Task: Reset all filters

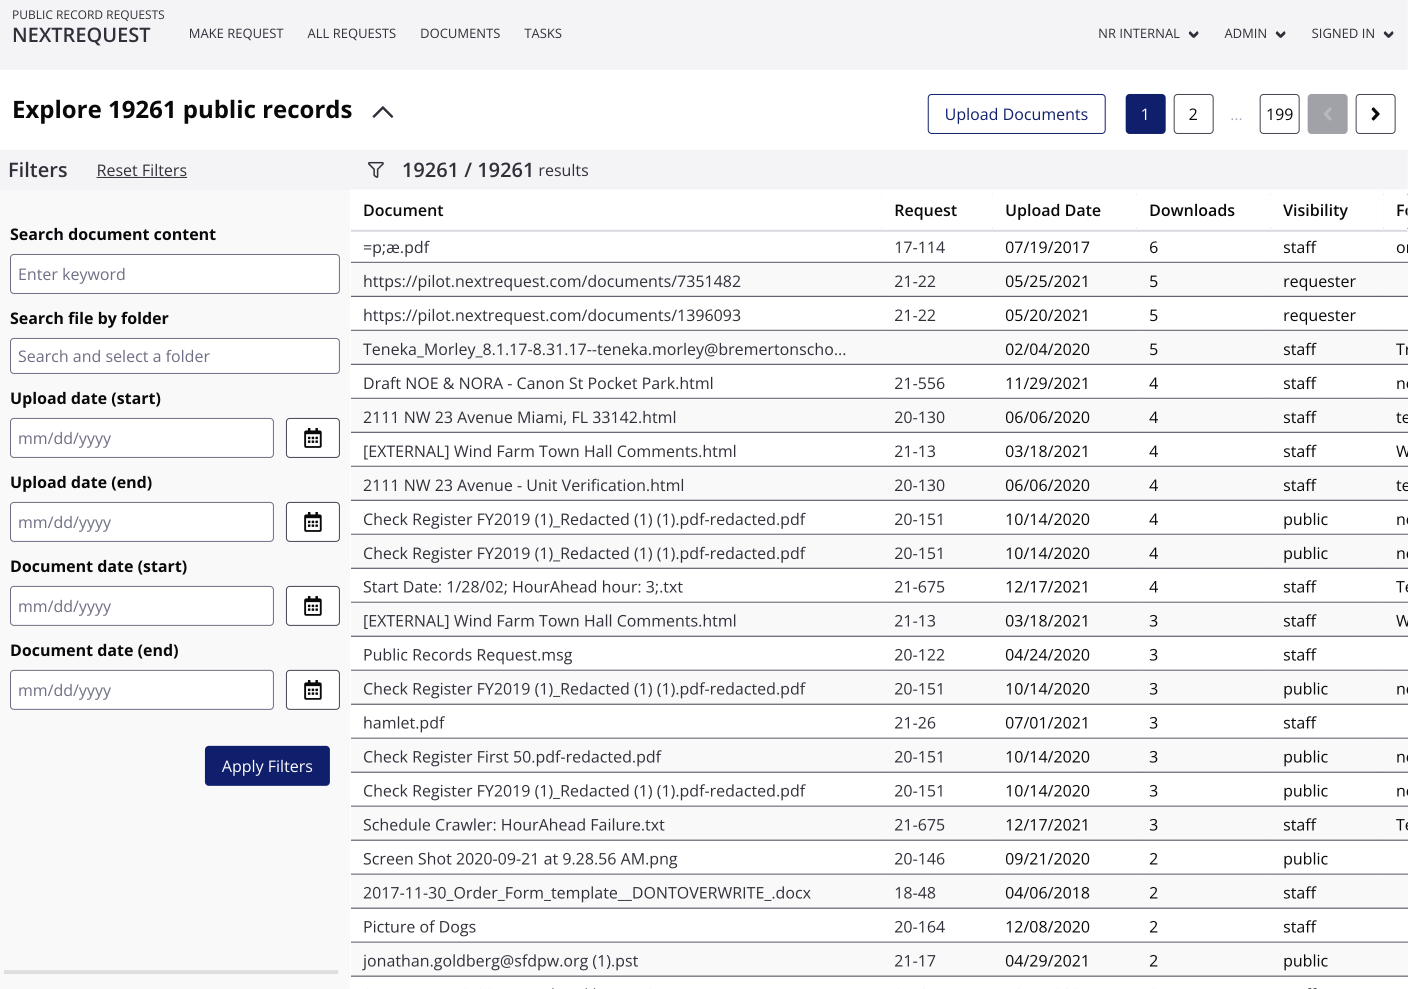Action: (141, 170)
